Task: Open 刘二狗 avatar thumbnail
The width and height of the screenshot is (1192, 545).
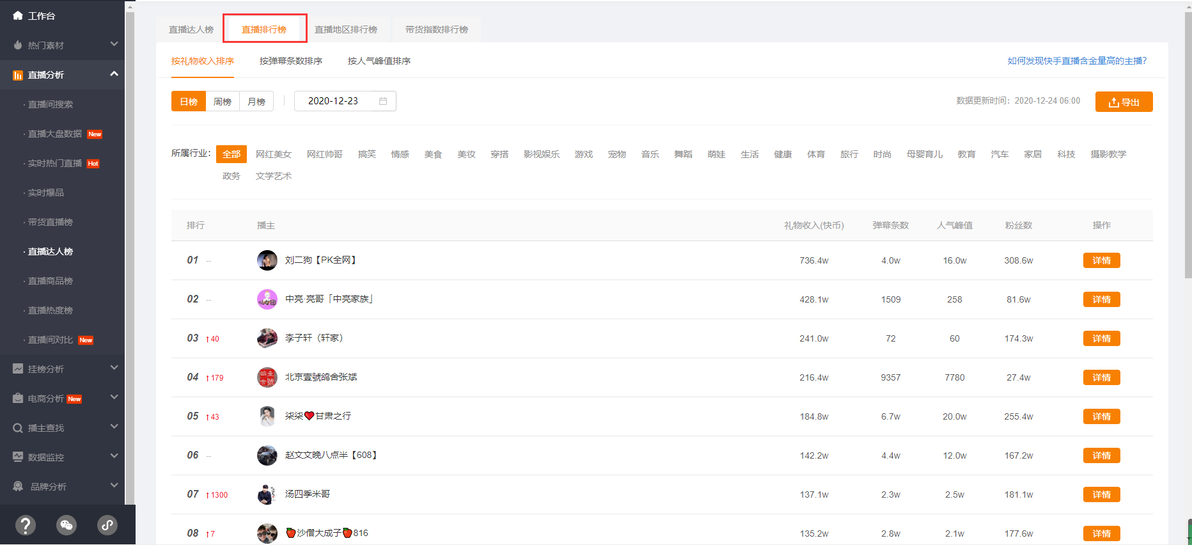Action: tap(267, 260)
